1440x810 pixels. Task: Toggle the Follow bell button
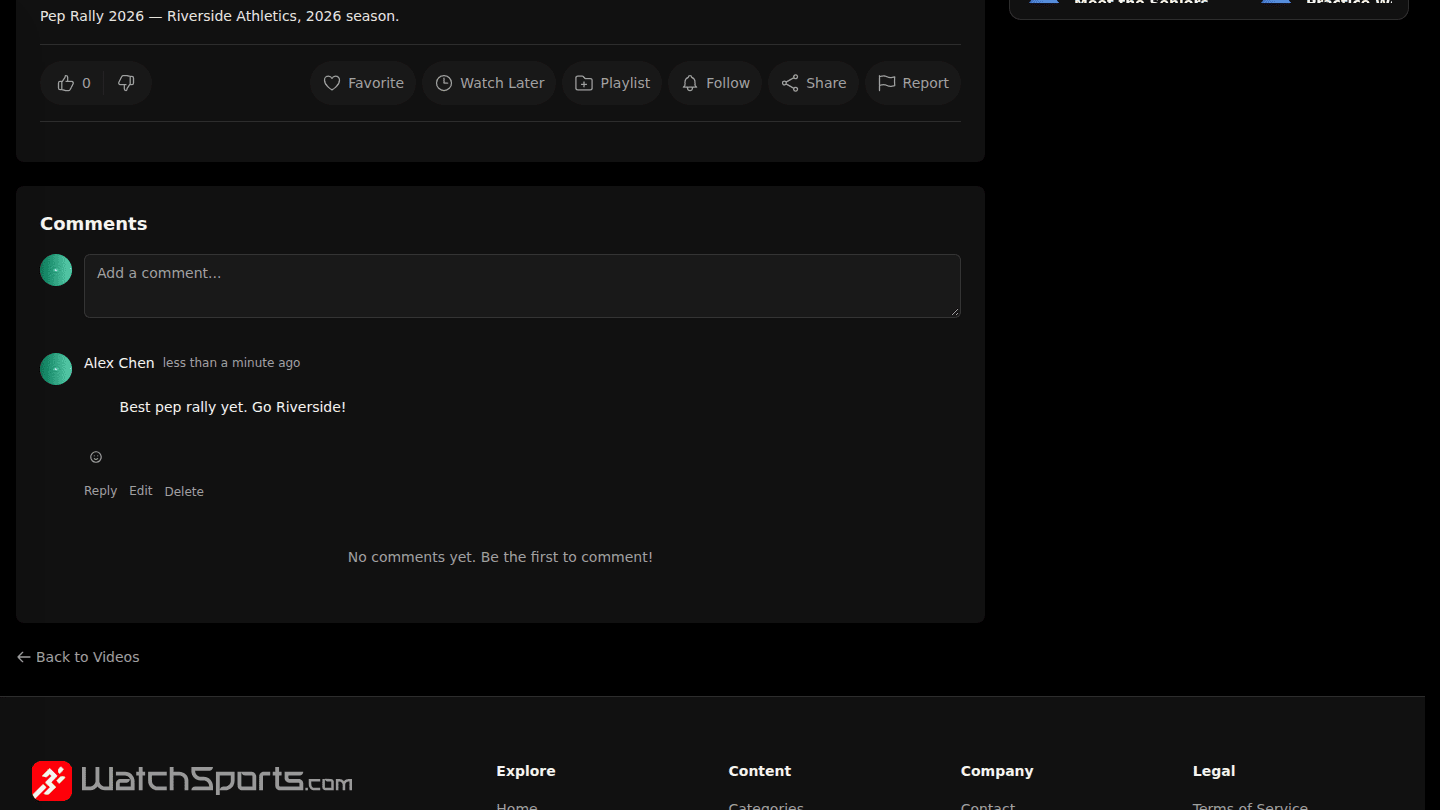715,83
